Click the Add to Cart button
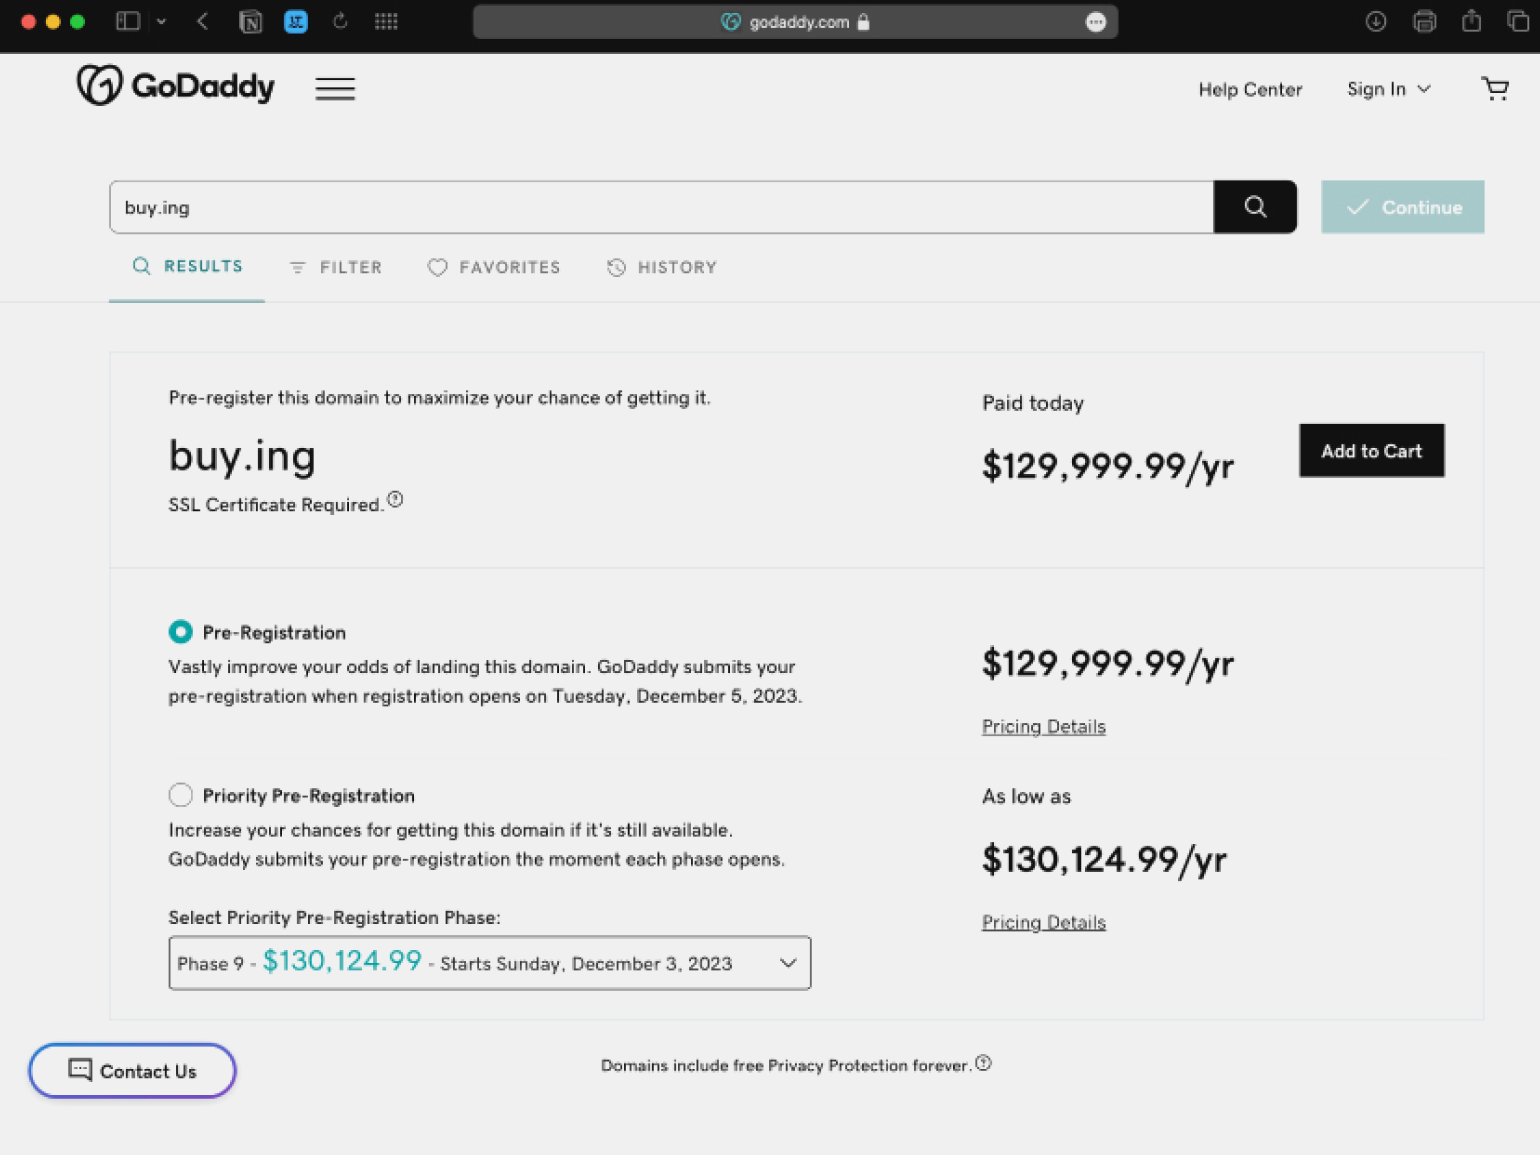This screenshot has height=1155, width=1540. point(1371,451)
